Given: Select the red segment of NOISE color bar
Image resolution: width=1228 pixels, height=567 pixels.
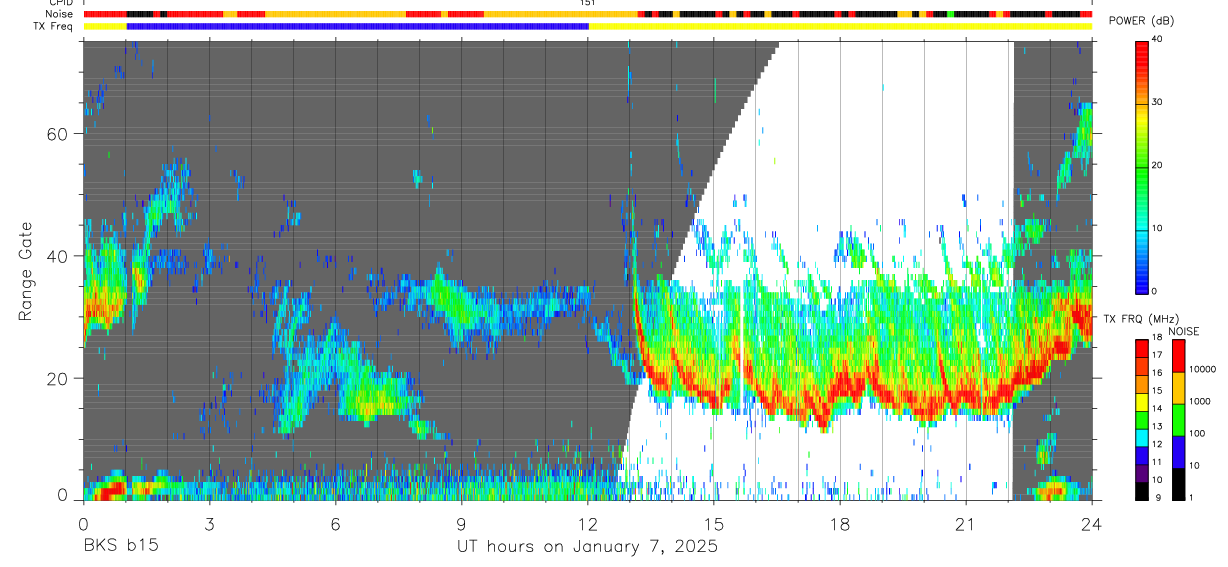Looking at the screenshot, I should [x=1178, y=356].
